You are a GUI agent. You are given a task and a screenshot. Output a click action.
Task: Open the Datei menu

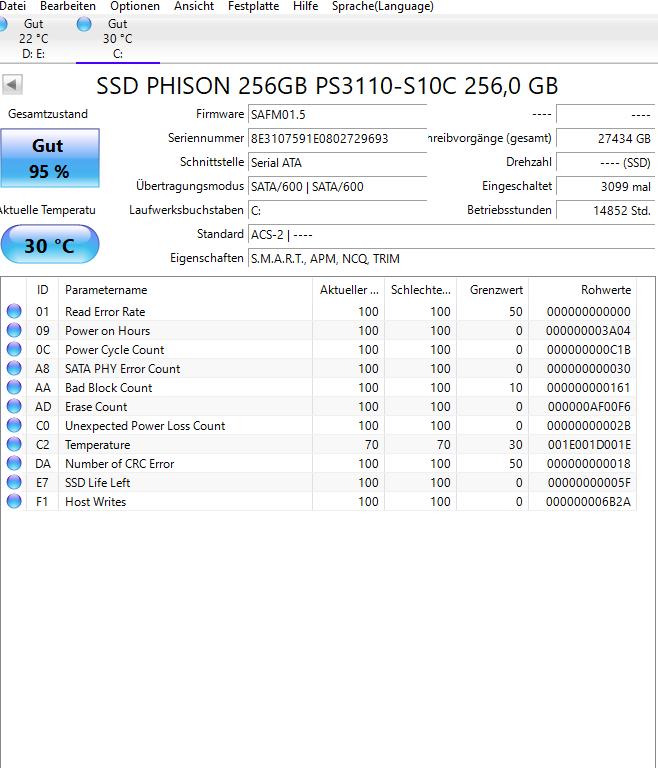(12, 6)
